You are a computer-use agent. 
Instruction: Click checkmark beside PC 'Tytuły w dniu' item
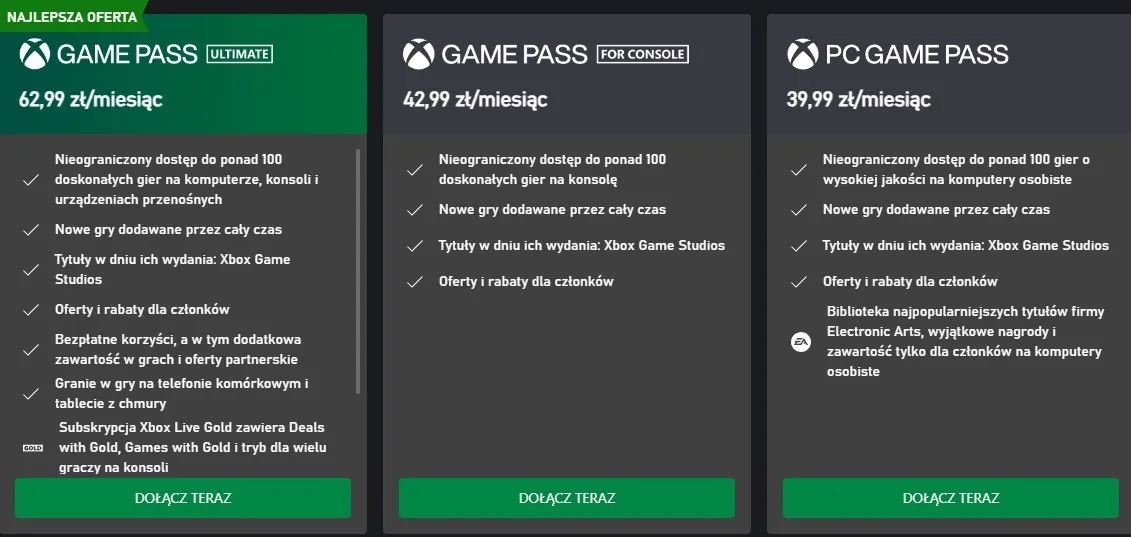tap(799, 246)
